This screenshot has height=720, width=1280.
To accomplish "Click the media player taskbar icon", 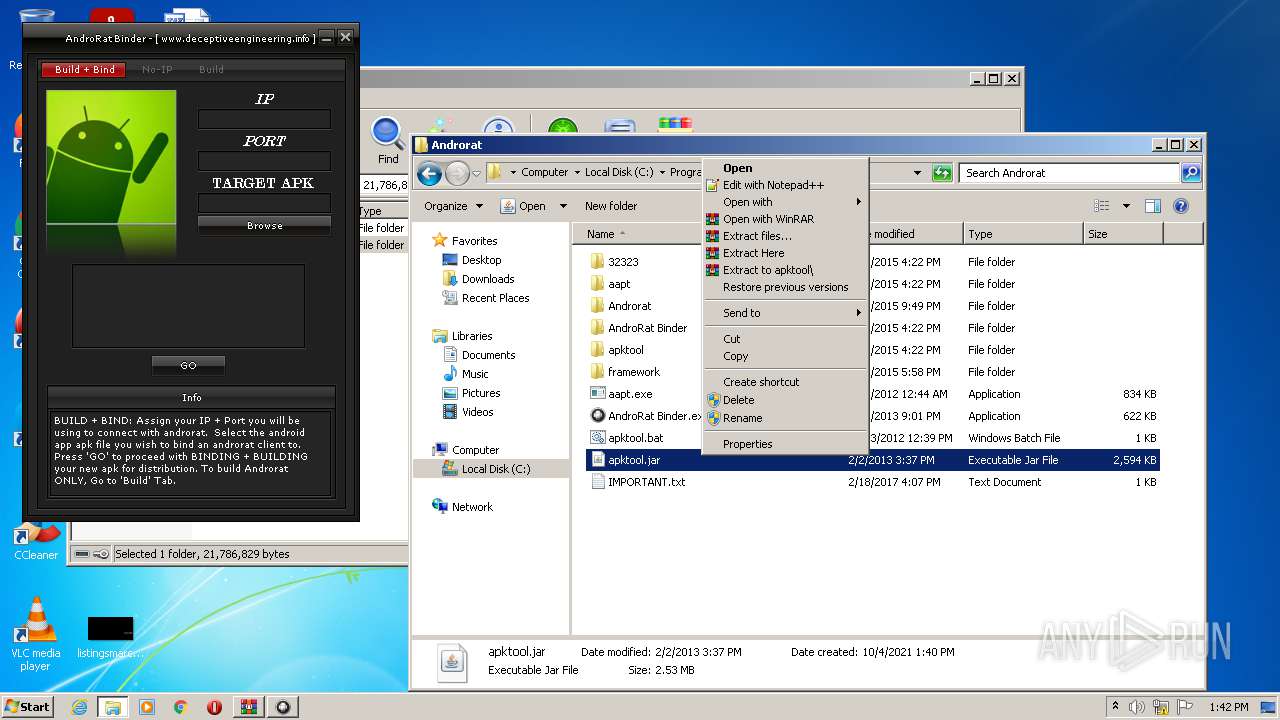I will [147, 707].
